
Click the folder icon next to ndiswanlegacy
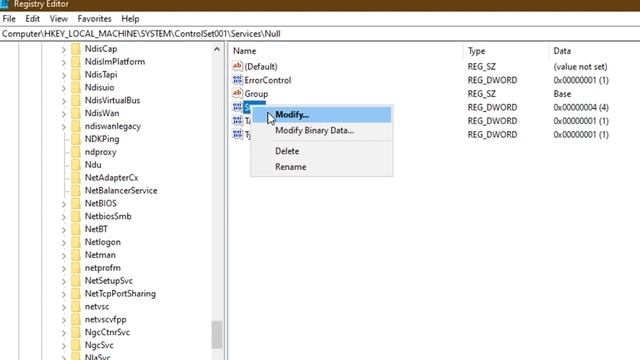coord(76,127)
